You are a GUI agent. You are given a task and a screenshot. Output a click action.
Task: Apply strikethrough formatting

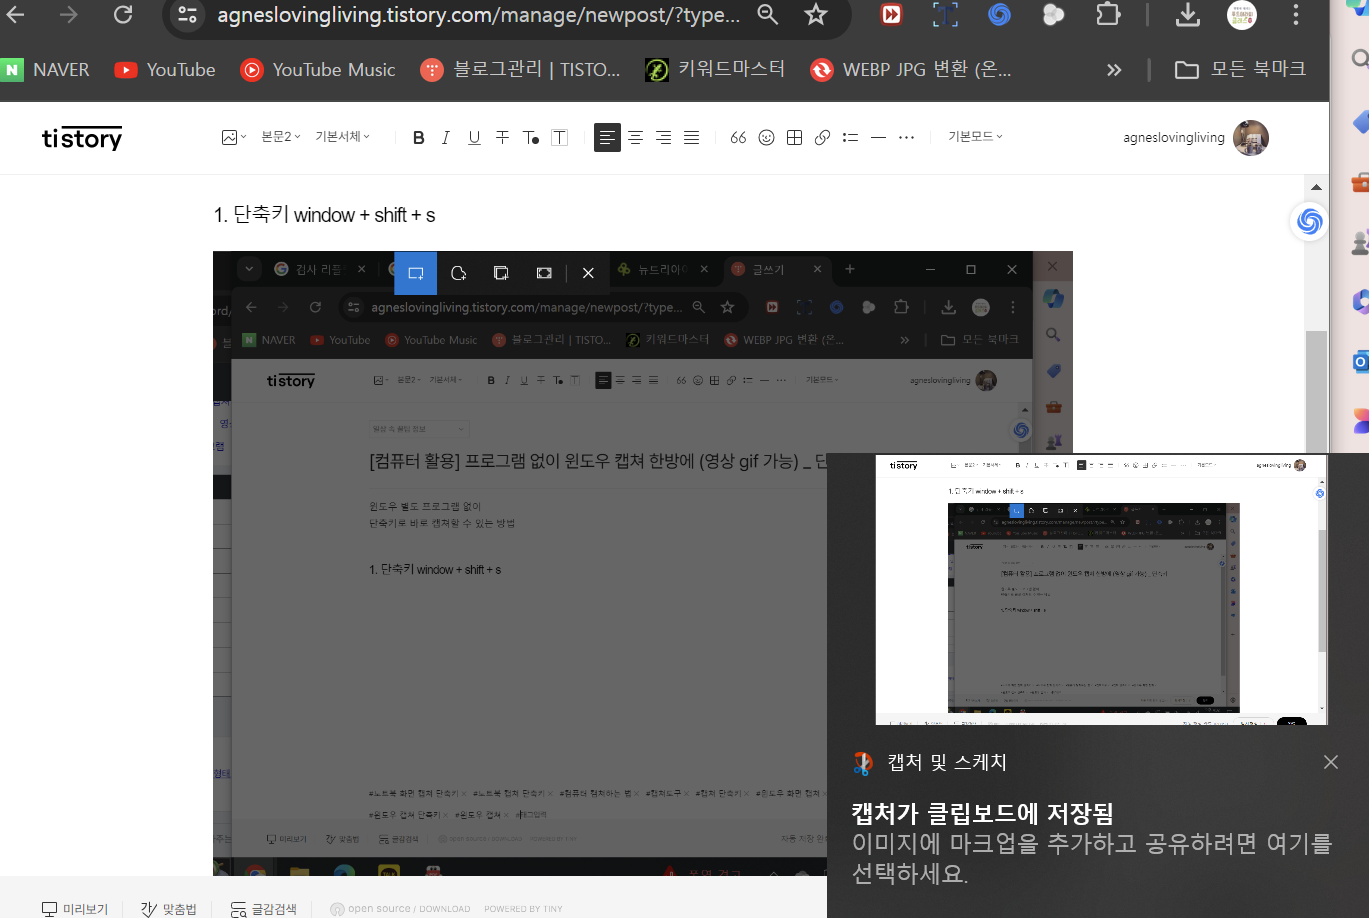coord(502,137)
